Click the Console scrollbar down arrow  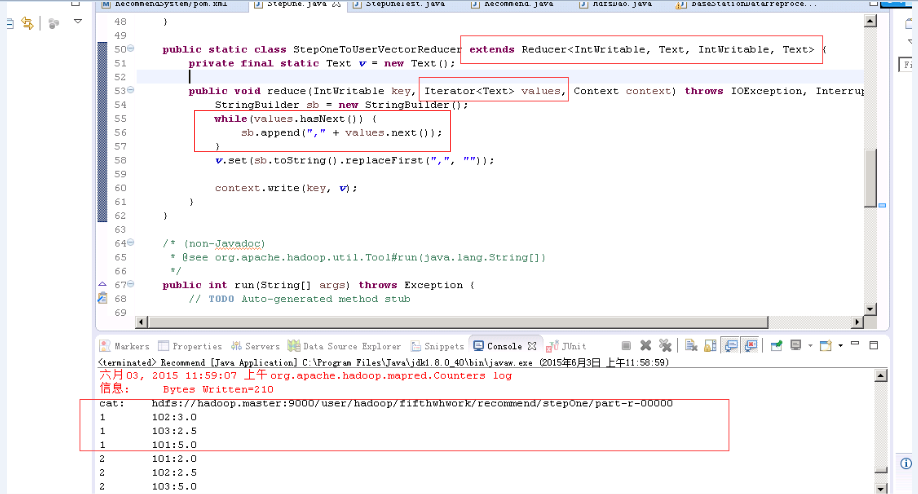[x=881, y=489]
